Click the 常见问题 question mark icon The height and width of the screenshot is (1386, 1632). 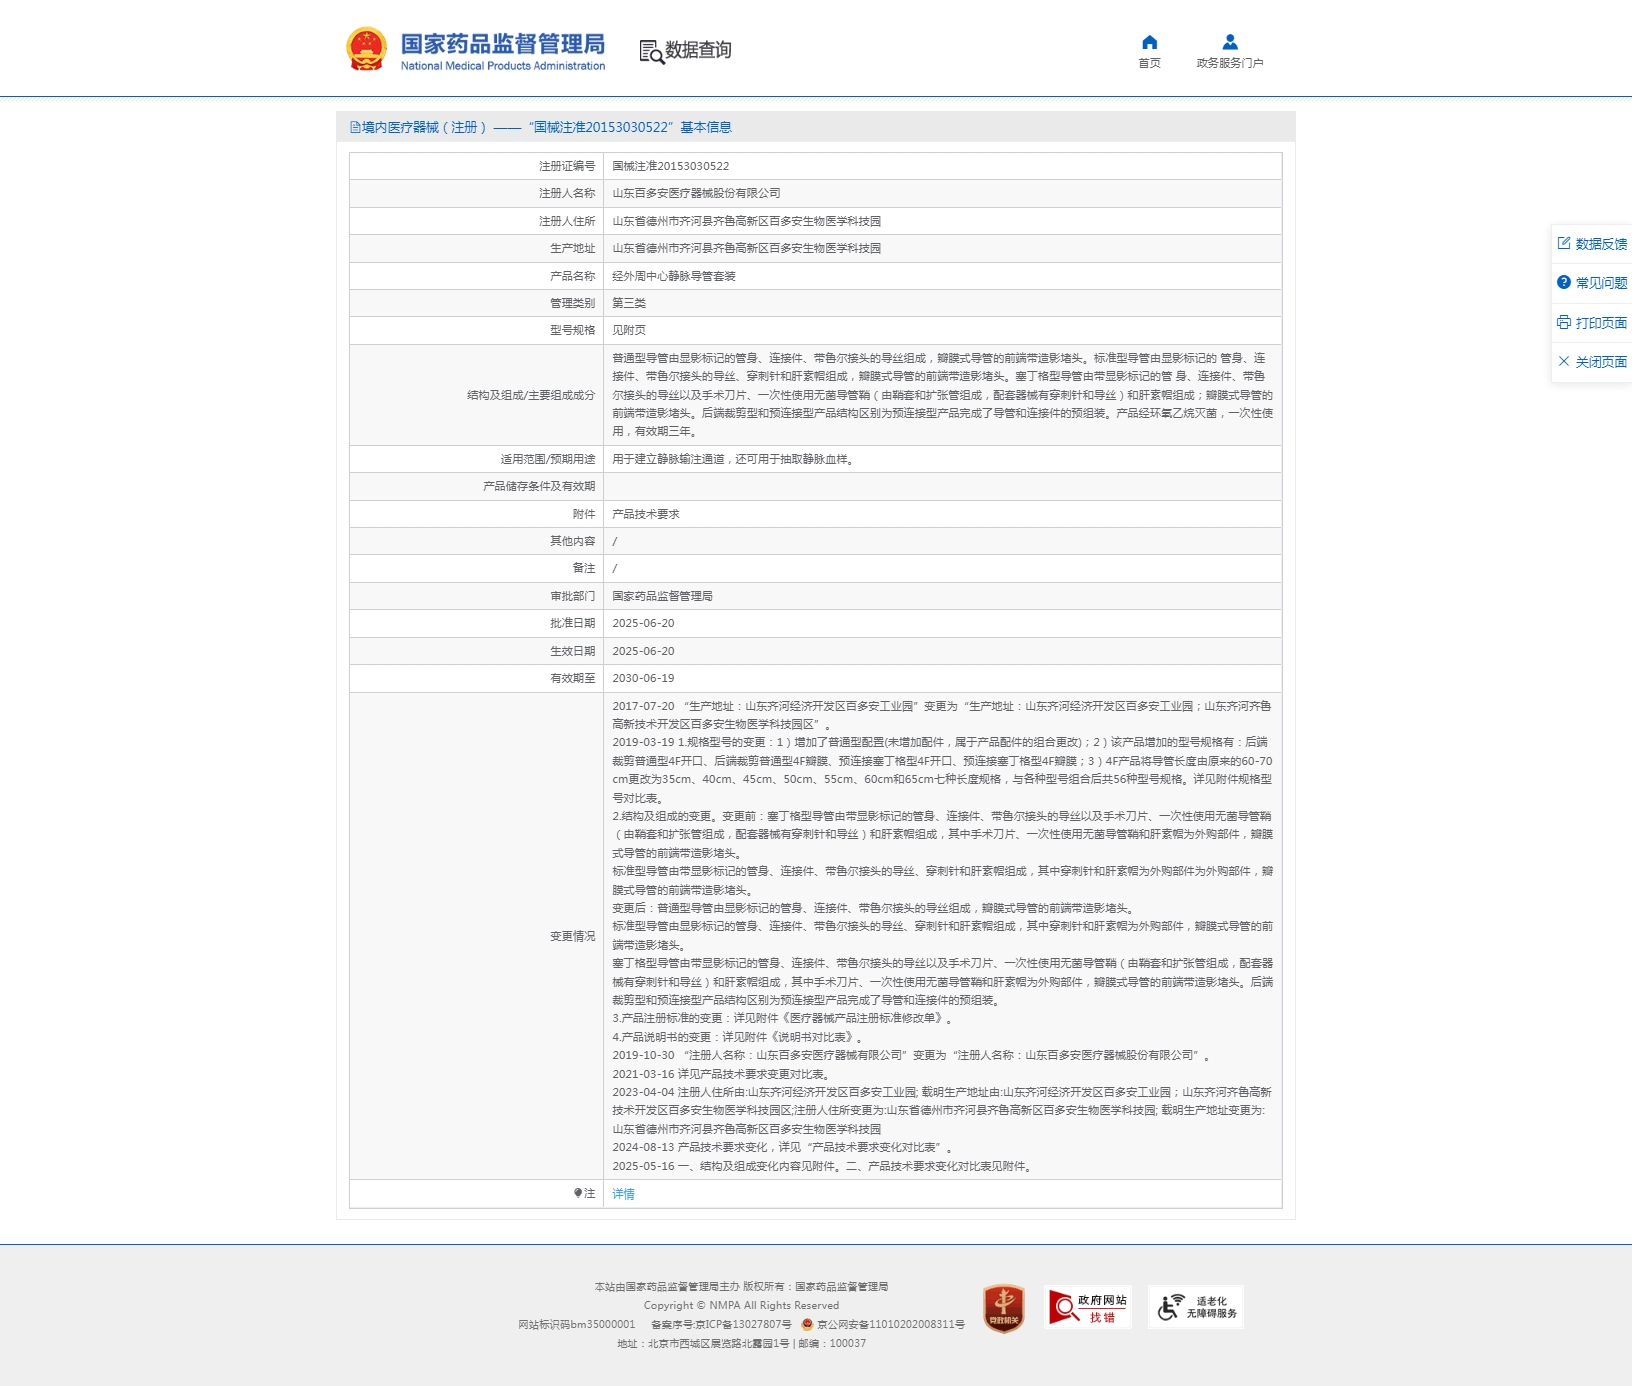pyautogui.click(x=1564, y=282)
